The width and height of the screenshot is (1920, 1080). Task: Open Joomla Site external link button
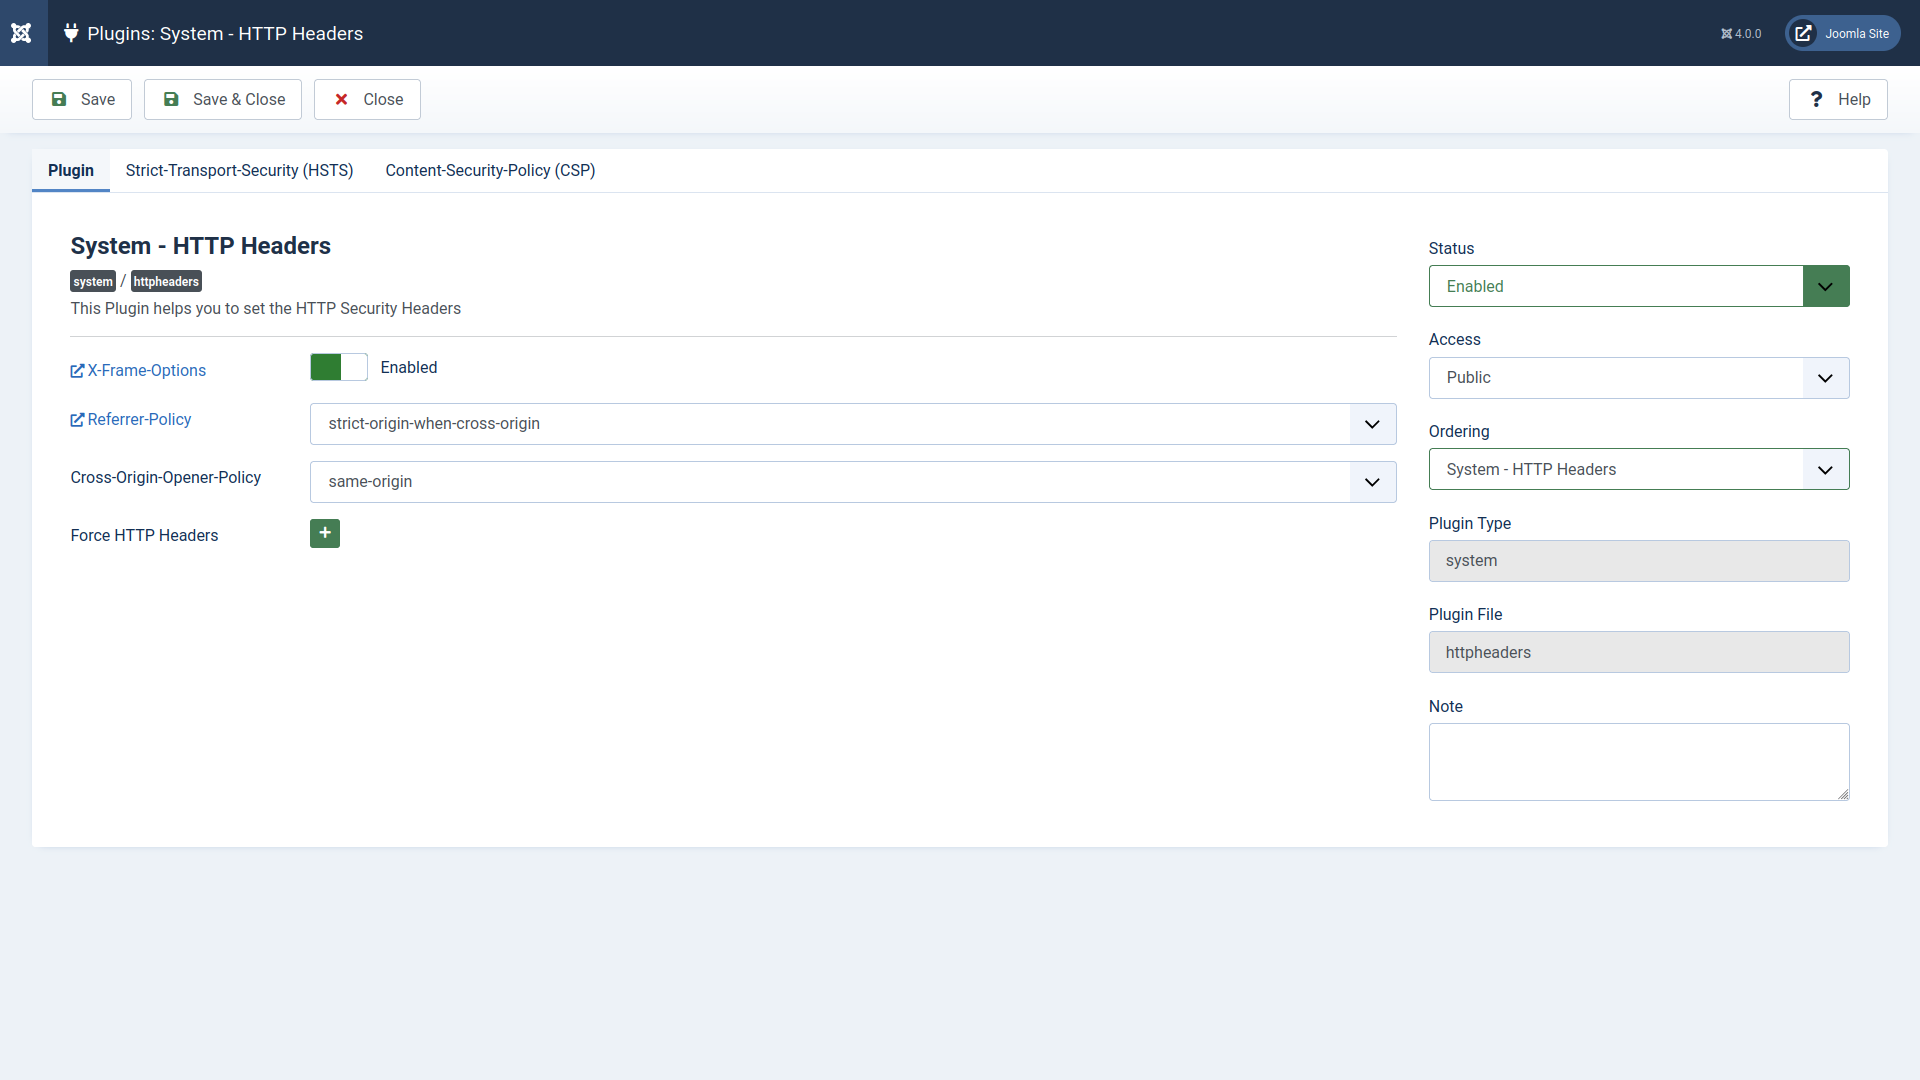click(1842, 33)
